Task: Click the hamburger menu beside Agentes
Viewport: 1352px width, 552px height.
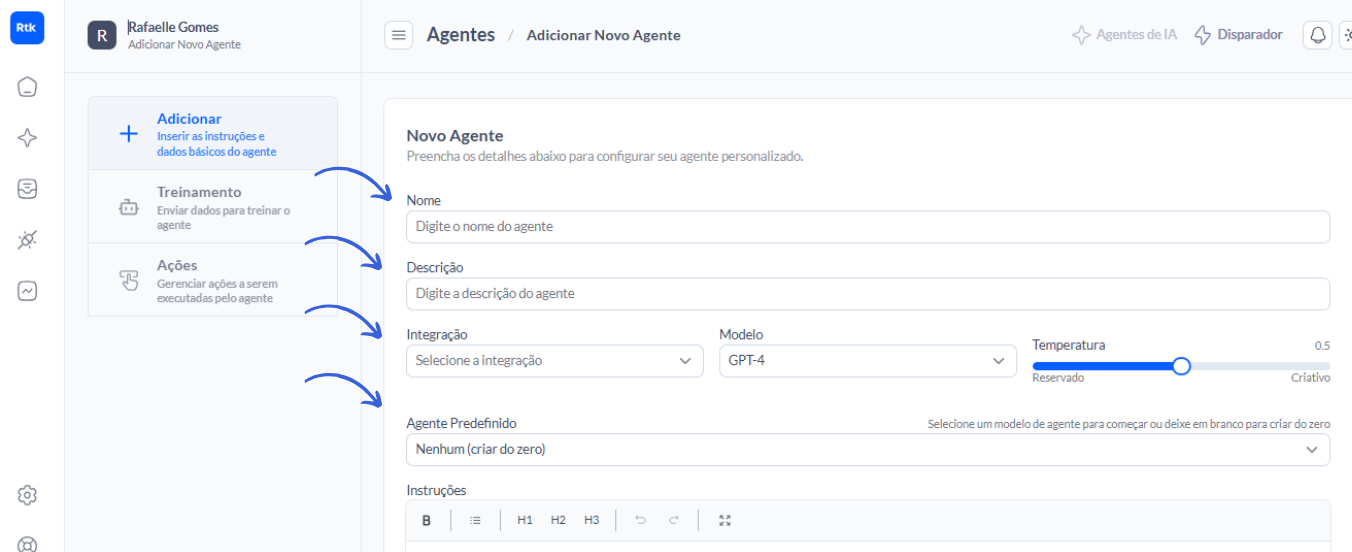Action: [x=399, y=35]
